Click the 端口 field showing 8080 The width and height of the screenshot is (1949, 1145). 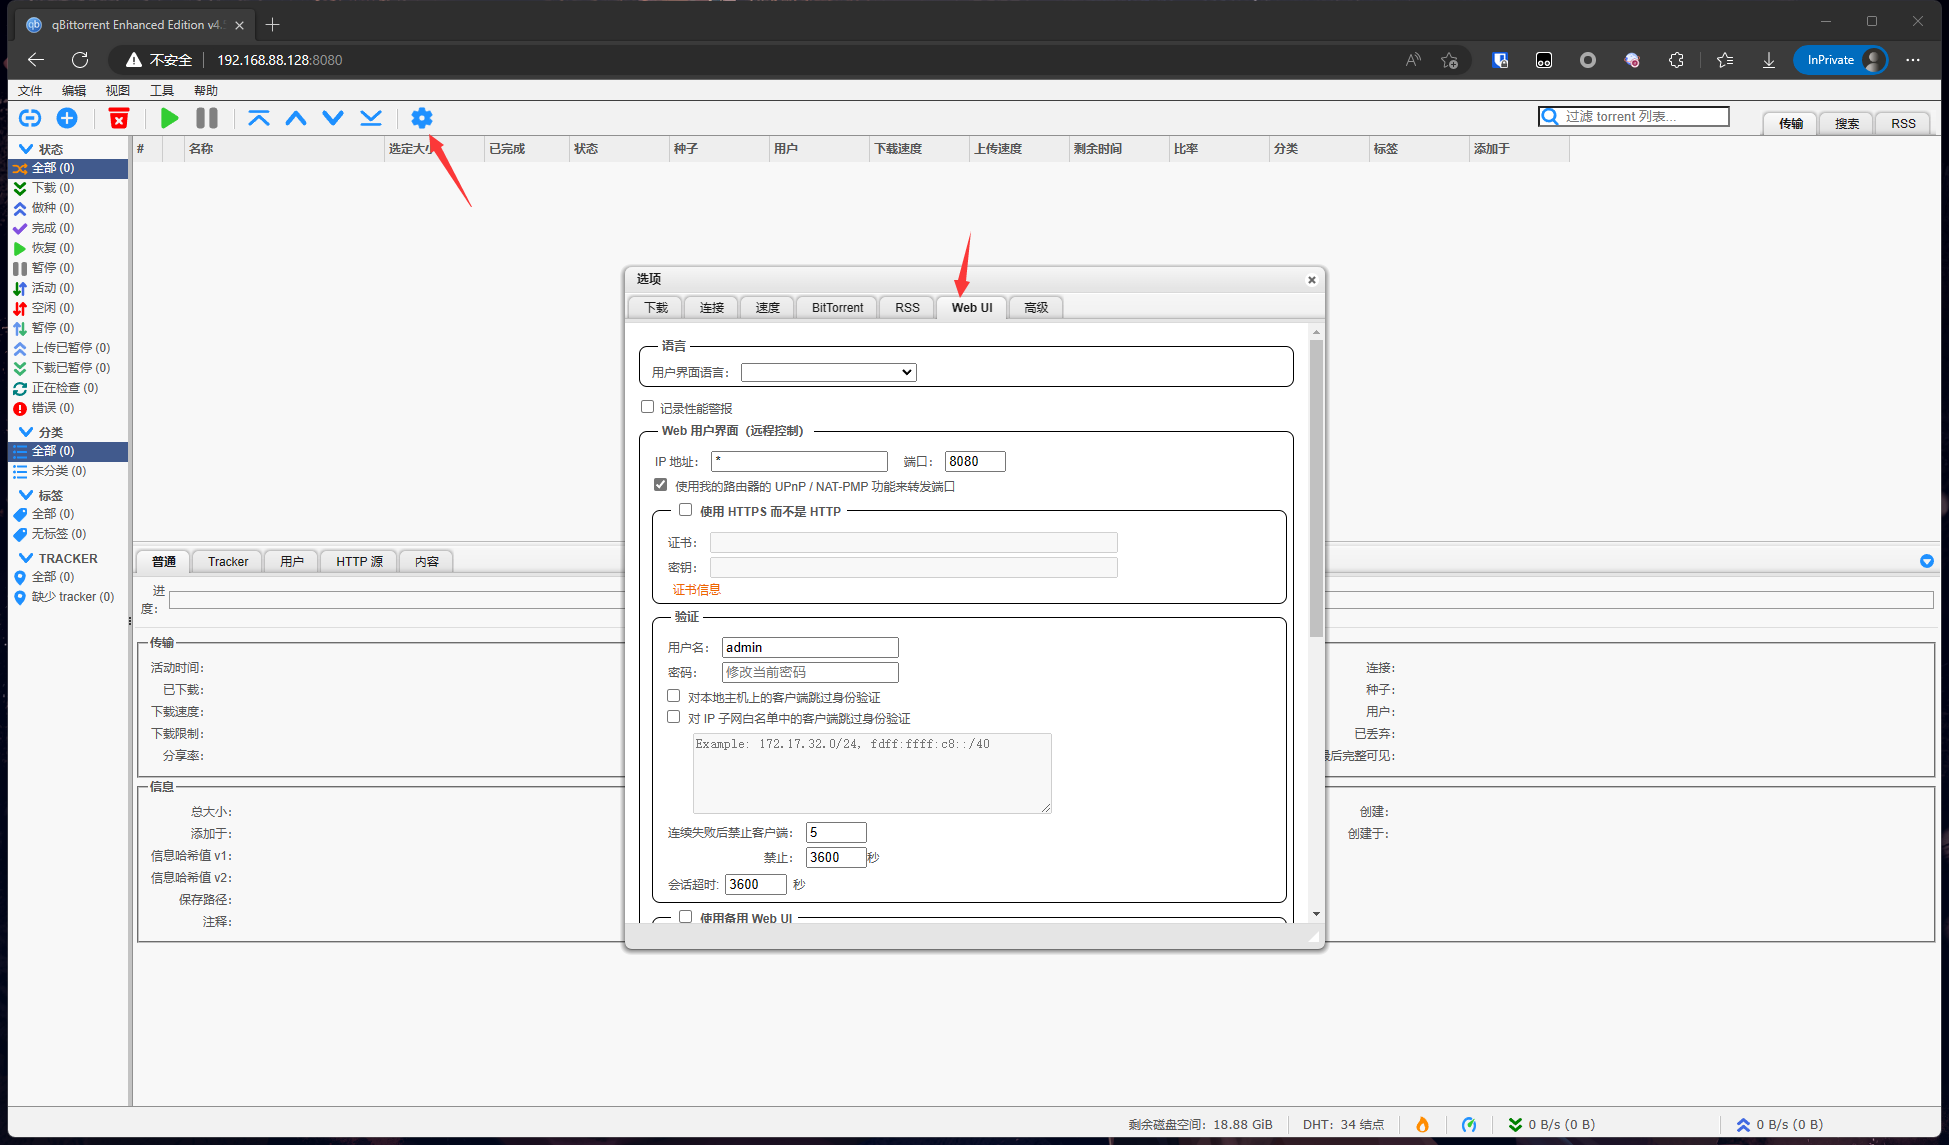click(975, 461)
